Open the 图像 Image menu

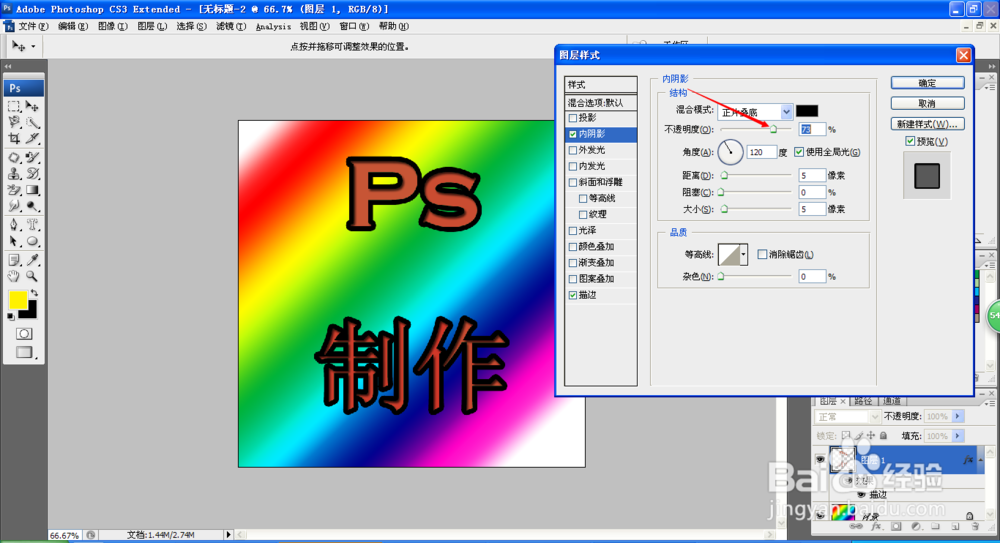tap(112, 26)
